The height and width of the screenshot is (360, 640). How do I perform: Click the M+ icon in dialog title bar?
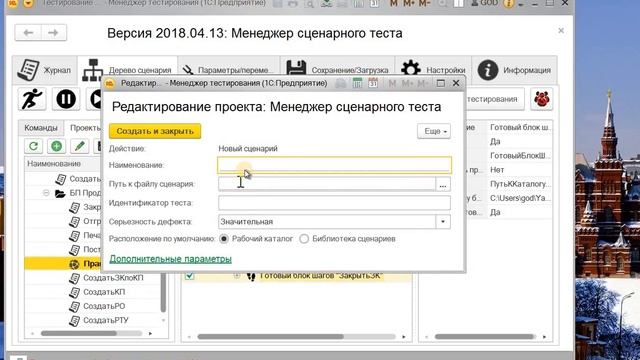tap(407, 83)
